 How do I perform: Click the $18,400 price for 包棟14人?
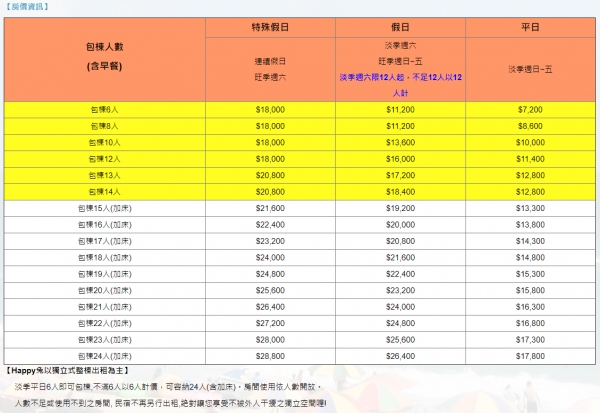[x=400, y=191]
